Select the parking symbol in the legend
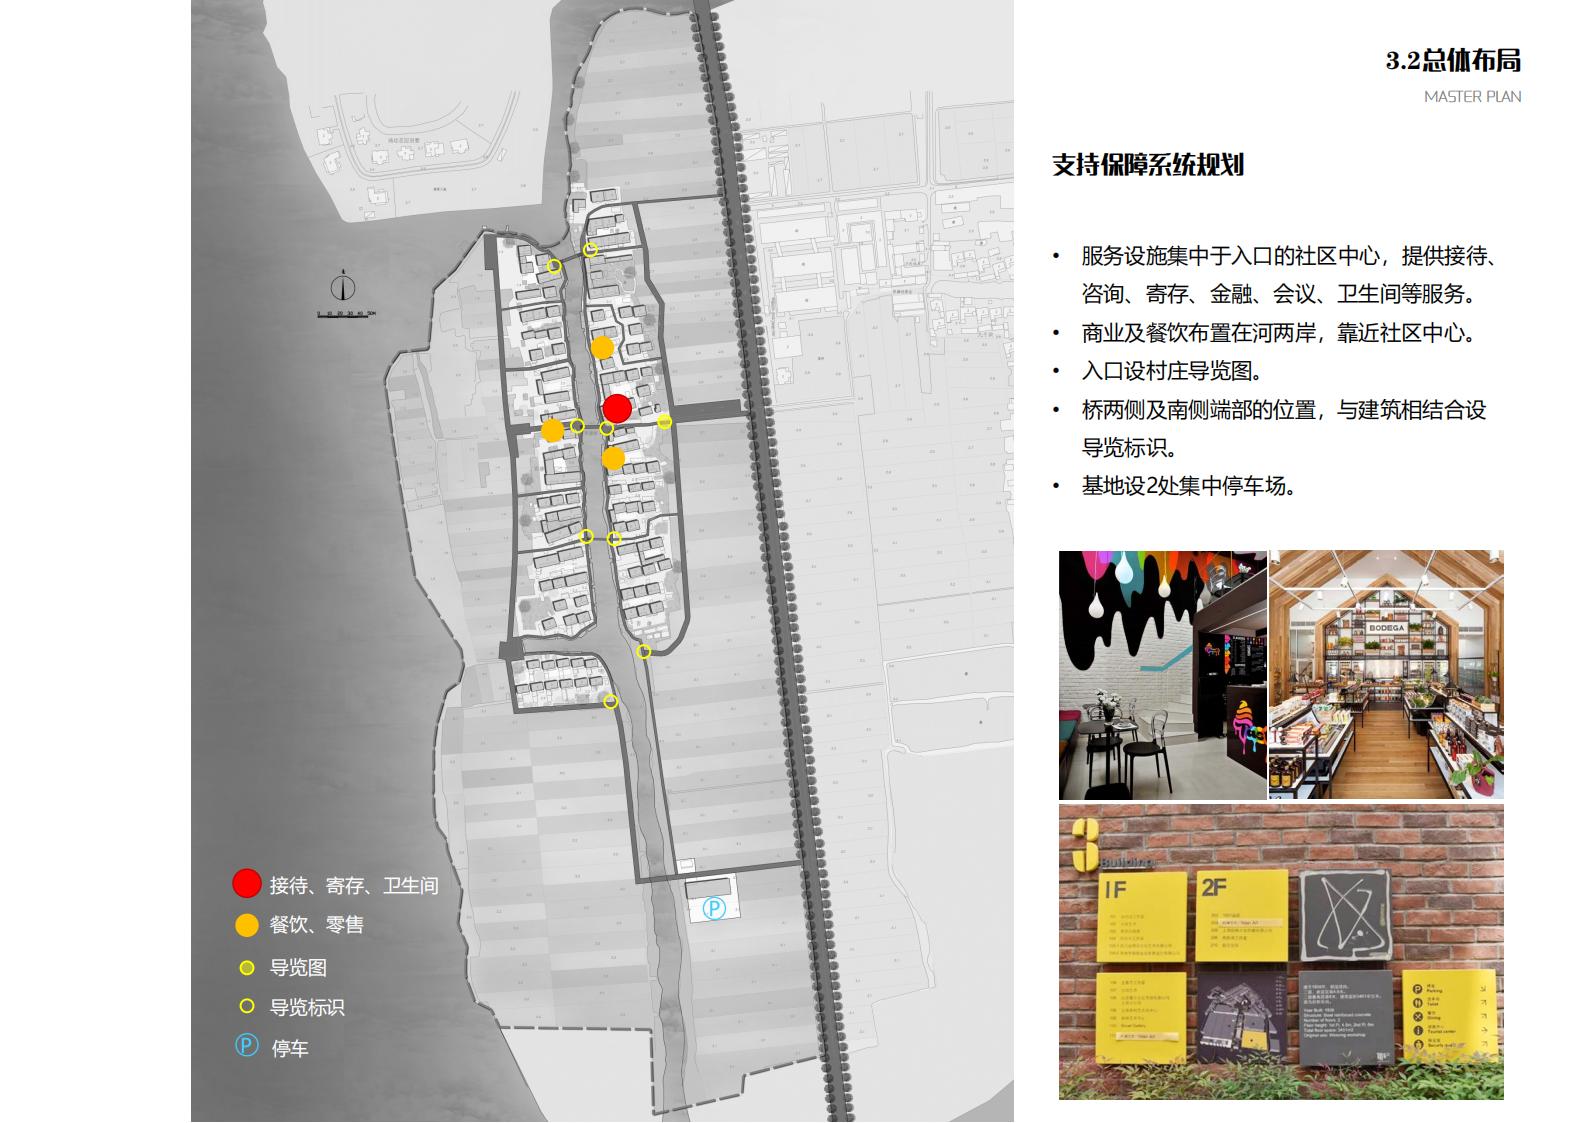Screen dimensions: 1587x1123 click(246, 1046)
